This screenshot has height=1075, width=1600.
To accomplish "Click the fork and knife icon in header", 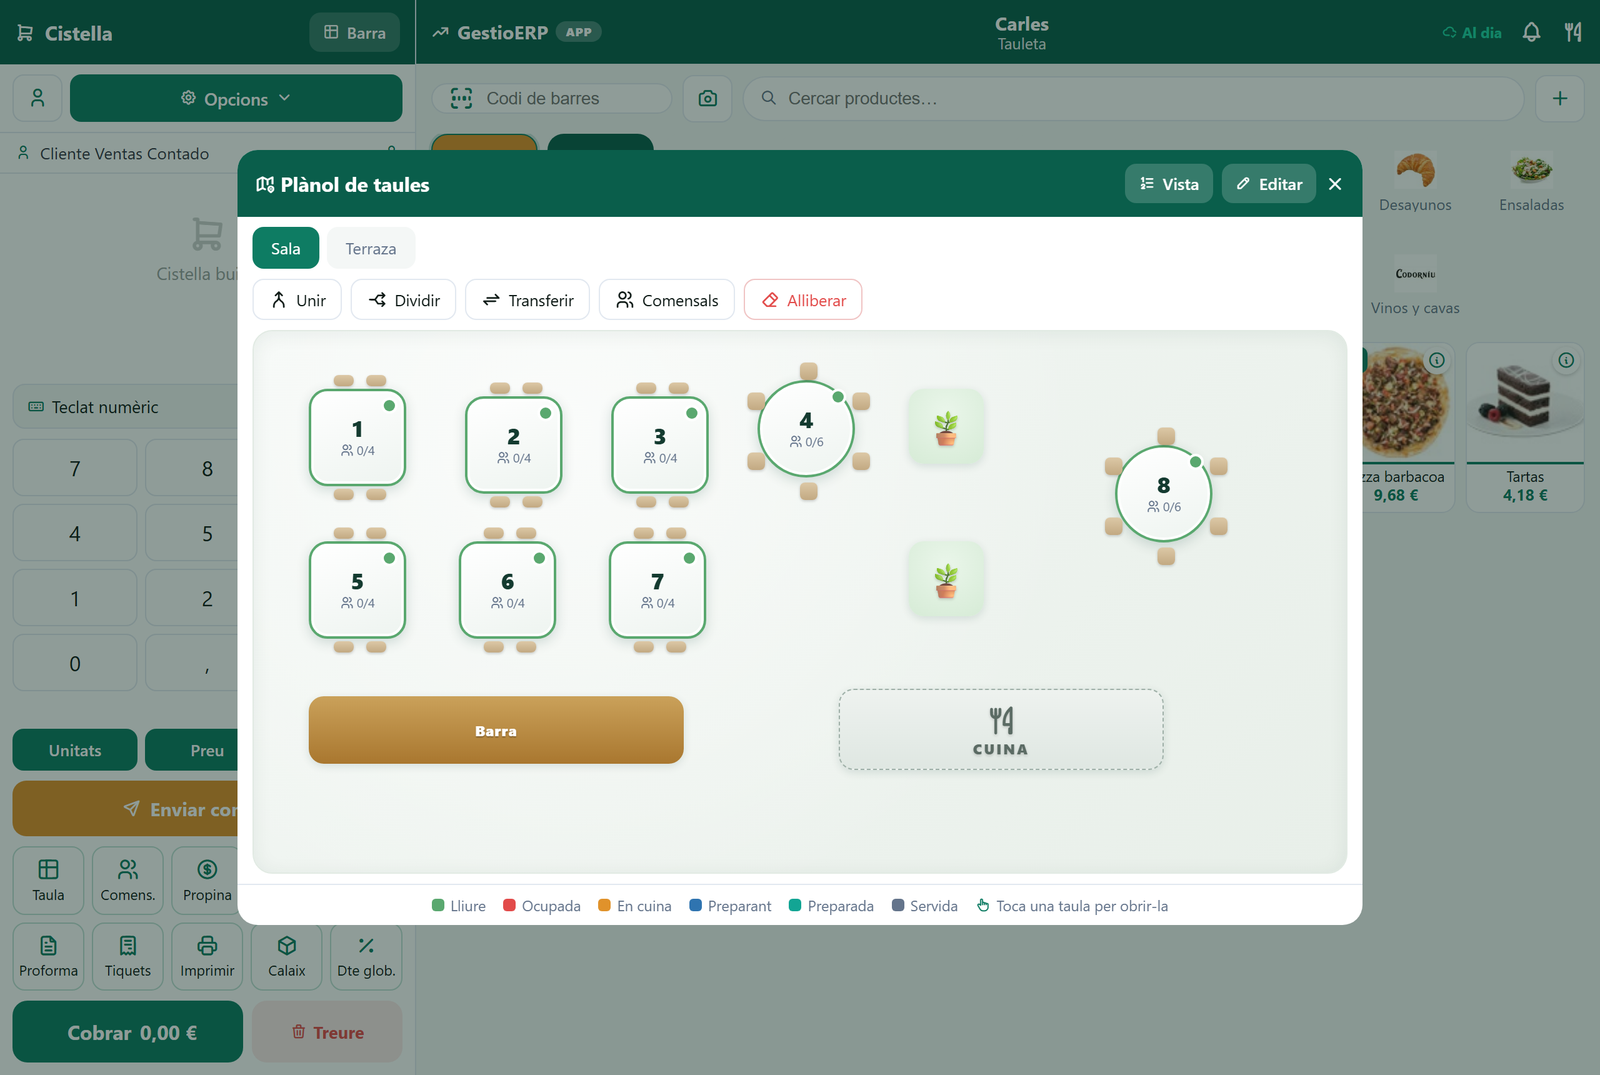I will [x=1573, y=32].
